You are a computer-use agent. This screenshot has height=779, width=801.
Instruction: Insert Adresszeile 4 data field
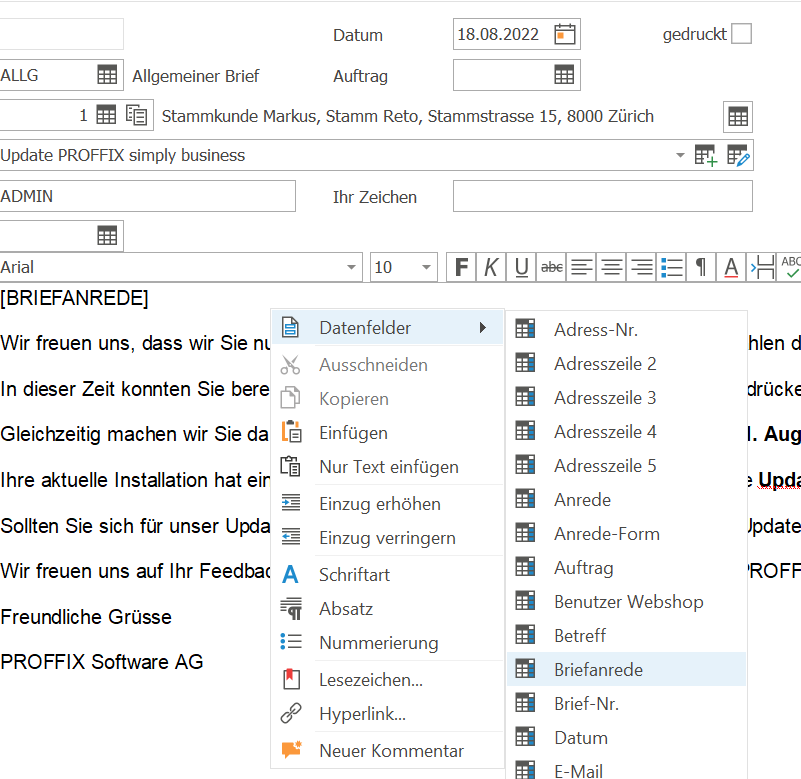(626, 432)
